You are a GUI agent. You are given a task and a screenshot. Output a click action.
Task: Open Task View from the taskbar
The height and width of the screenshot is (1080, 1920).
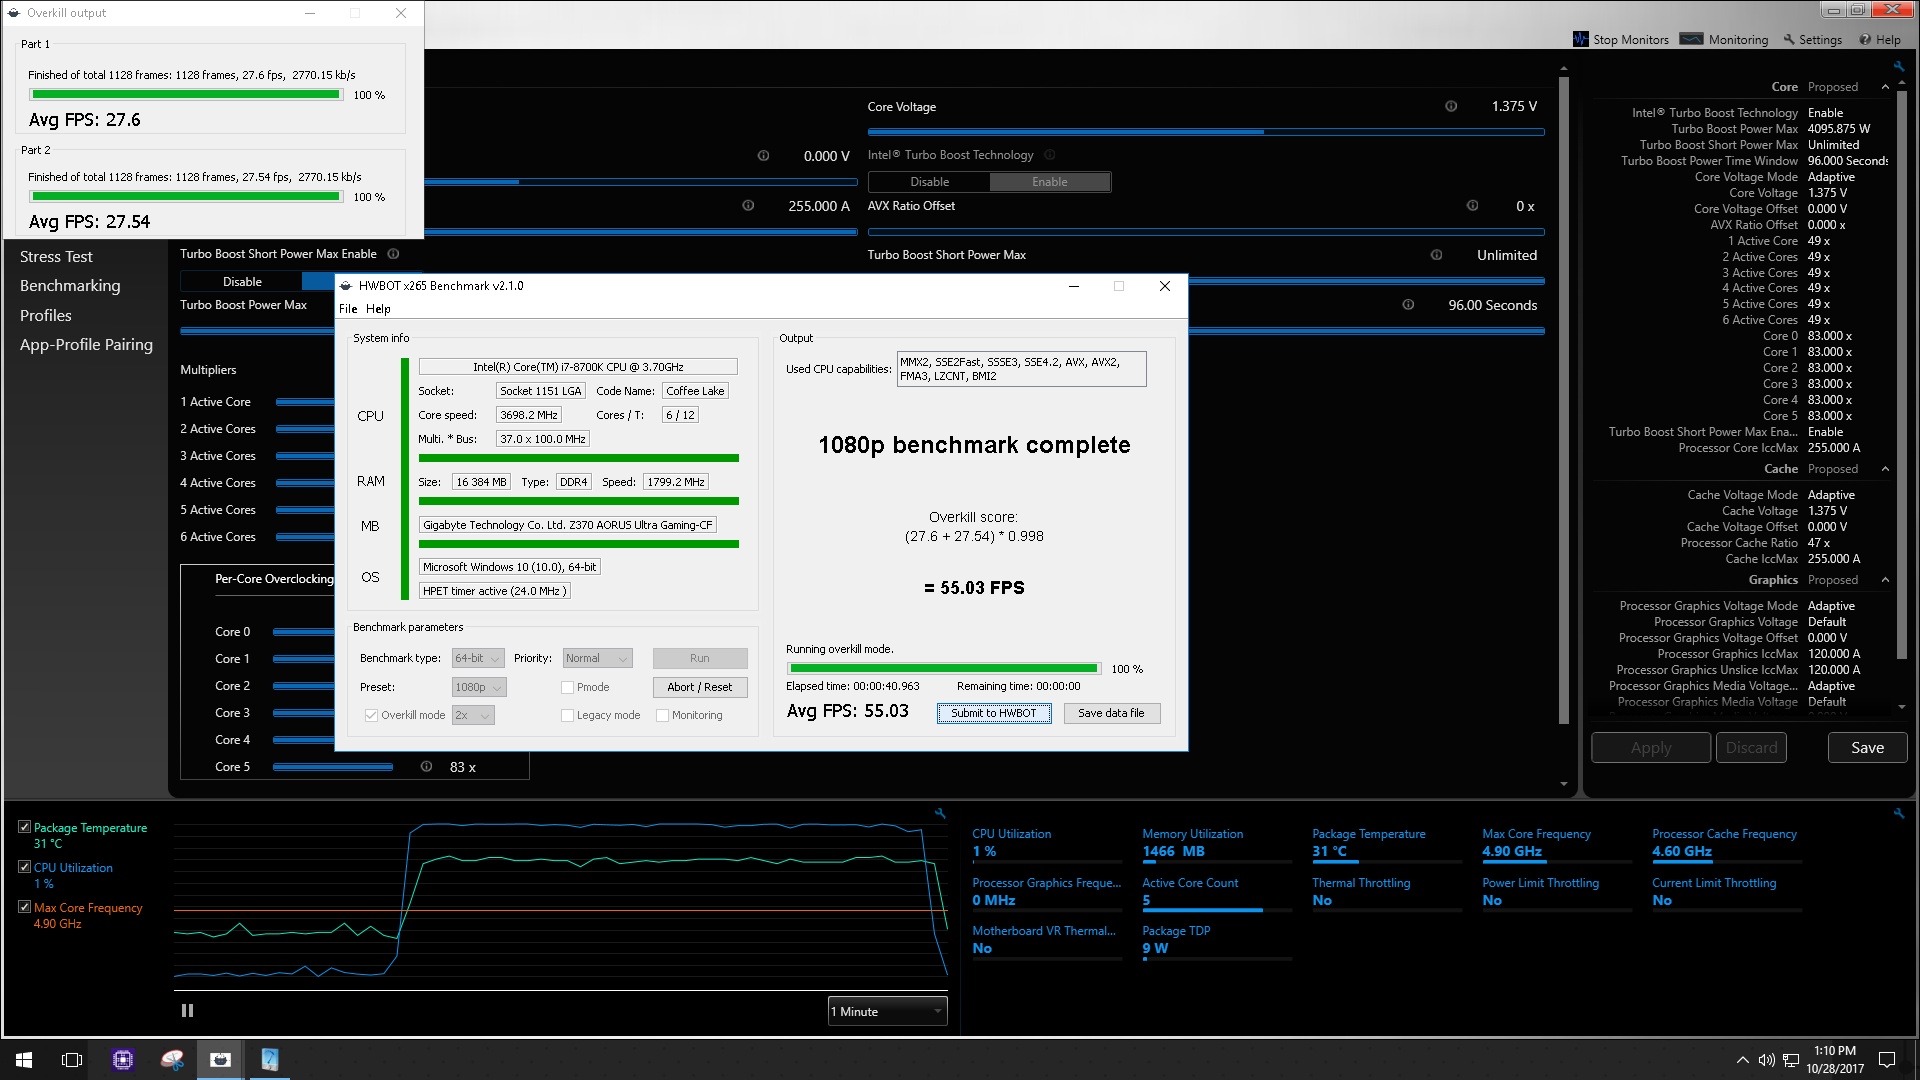point(72,1060)
